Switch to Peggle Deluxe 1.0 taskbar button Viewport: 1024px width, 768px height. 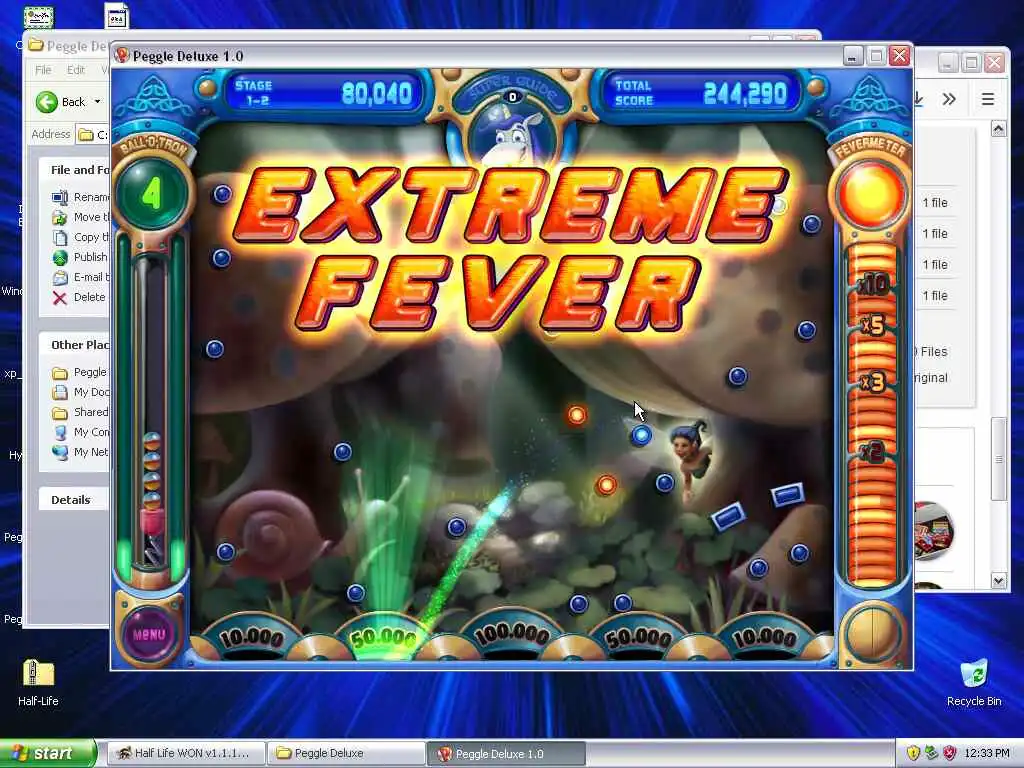(506, 753)
